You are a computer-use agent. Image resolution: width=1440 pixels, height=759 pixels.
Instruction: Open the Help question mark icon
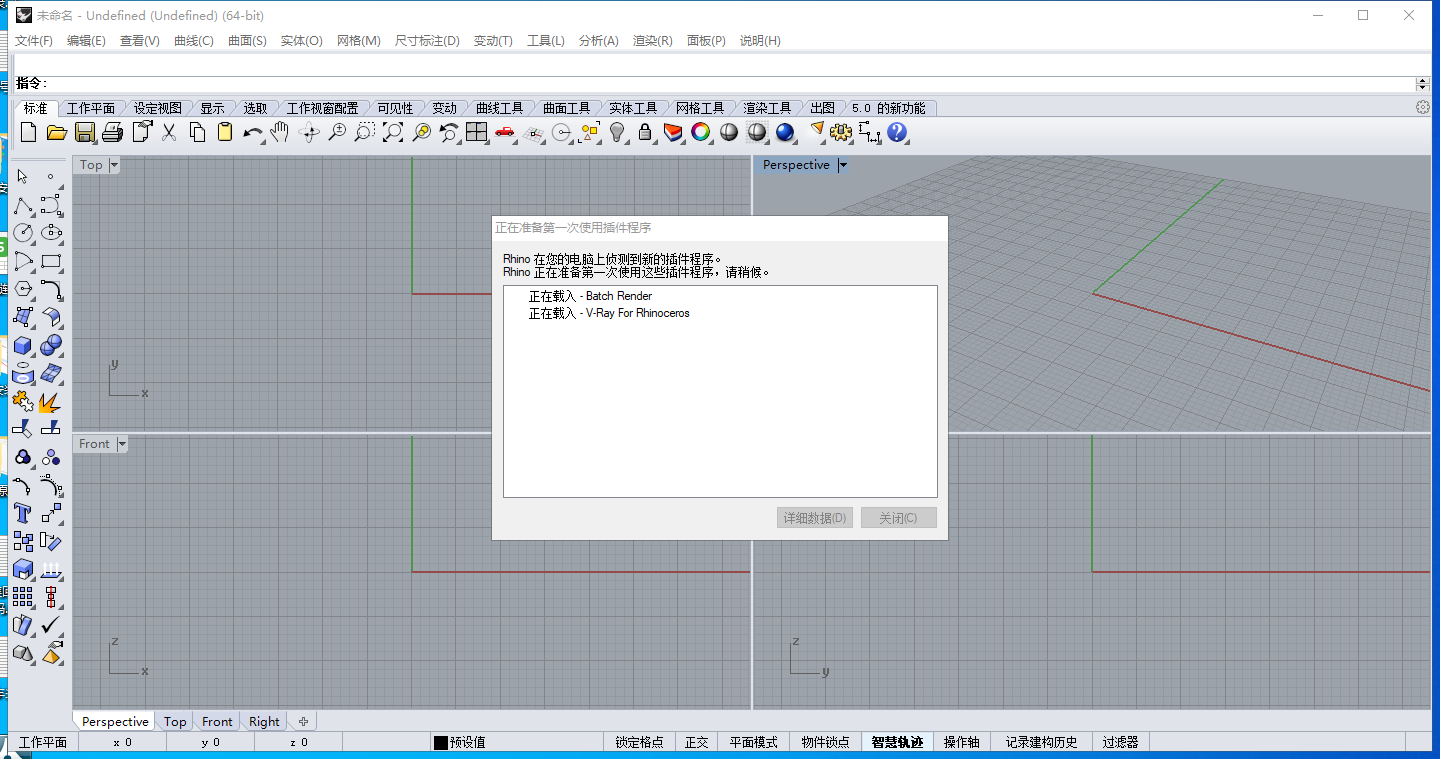point(897,132)
